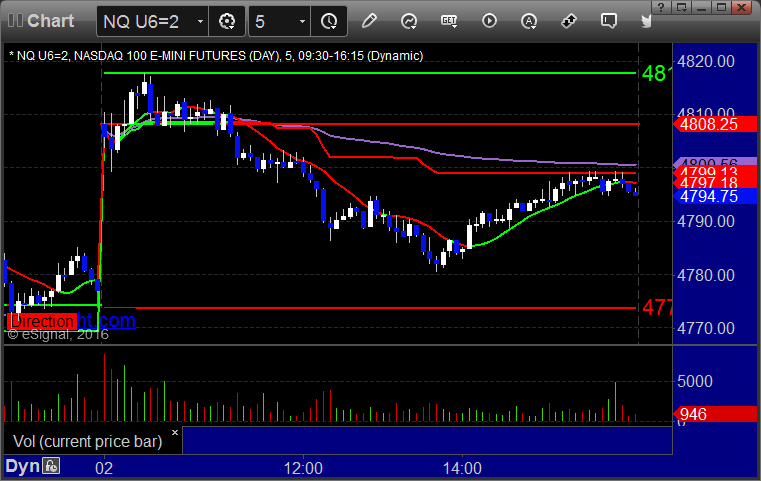The height and width of the screenshot is (481, 761).
Task: Click the 946 volume value marker
Action: tap(714, 414)
